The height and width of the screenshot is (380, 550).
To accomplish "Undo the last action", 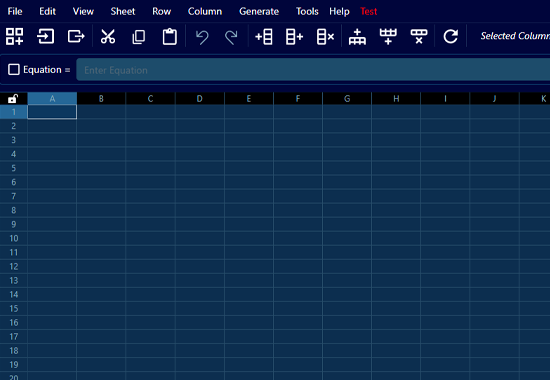I will pos(202,37).
